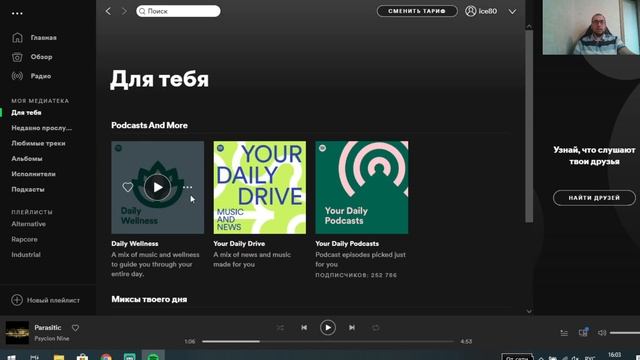
Task: Mute with the volume speaker icon
Action: click(602, 333)
